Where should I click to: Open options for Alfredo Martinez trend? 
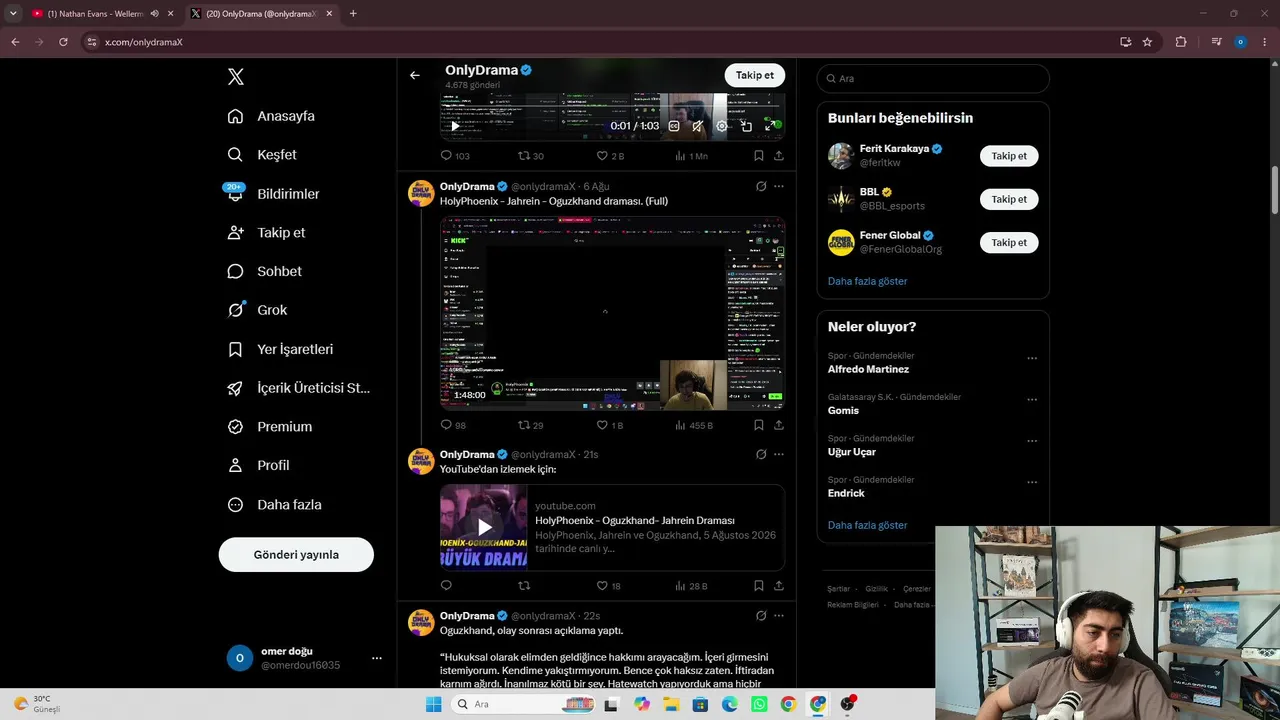coord(1032,358)
